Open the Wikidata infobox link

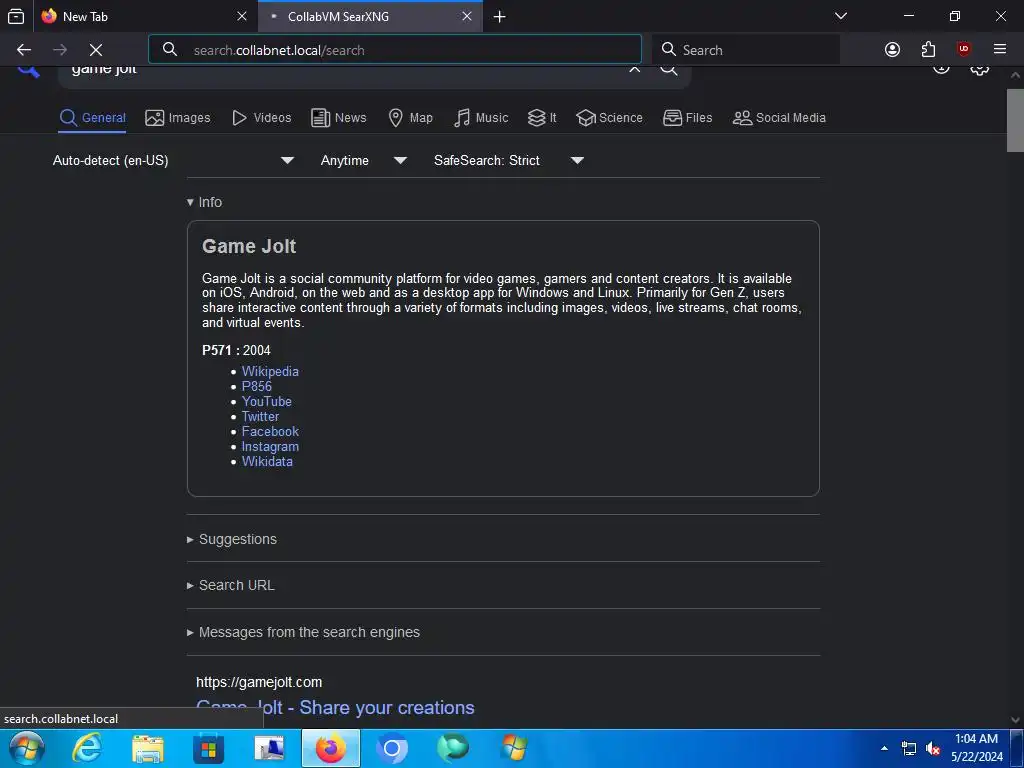[267, 461]
